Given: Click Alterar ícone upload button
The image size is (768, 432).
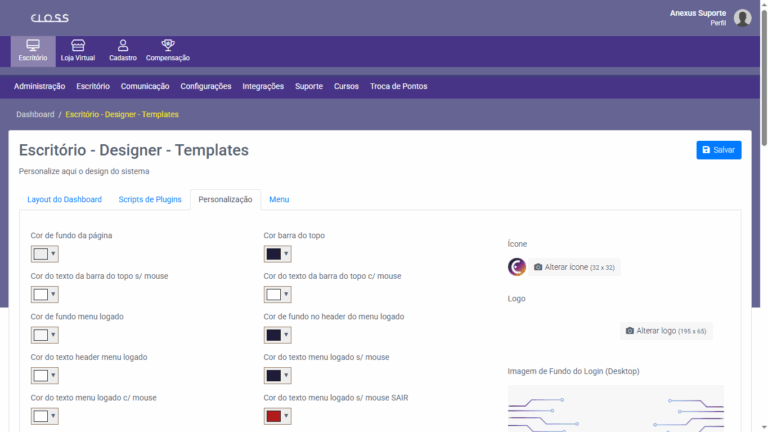Looking at the screenshot, I should tap(575, 267).
